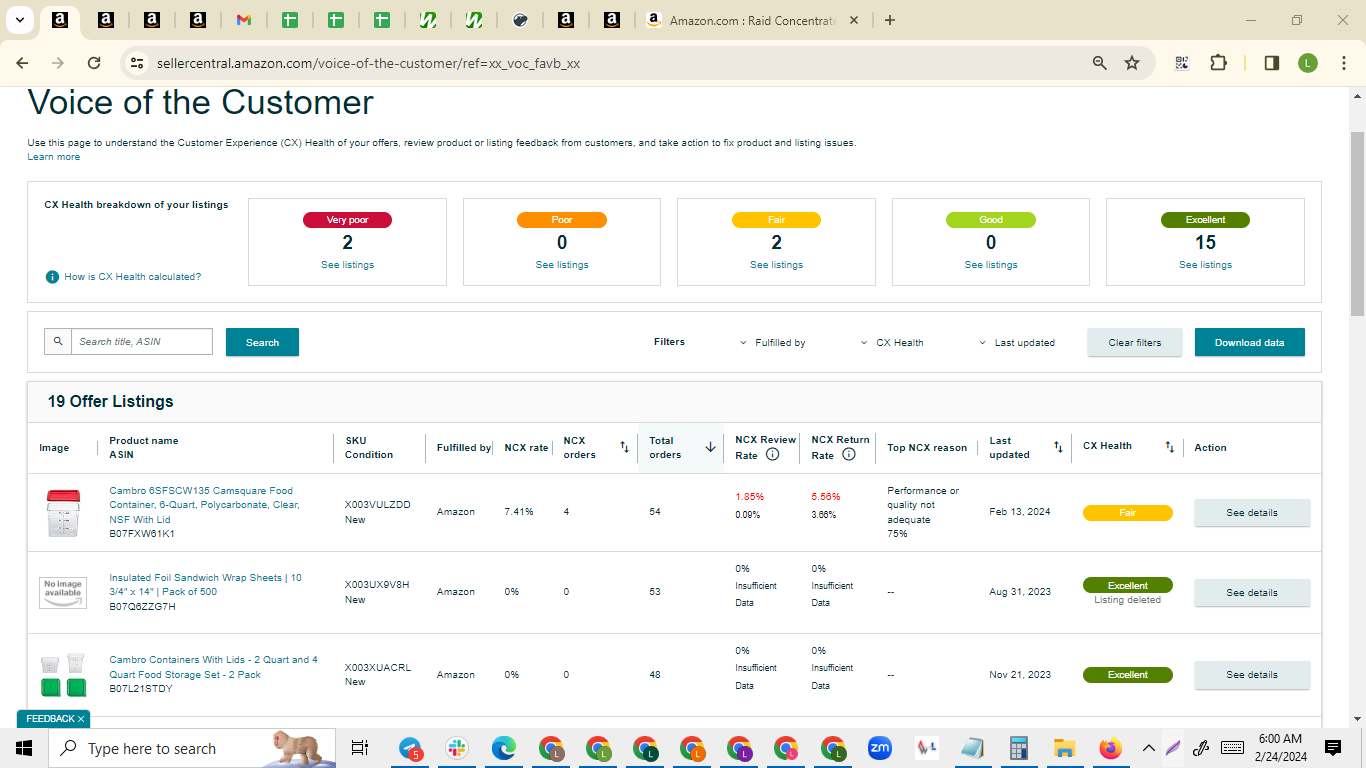1366x768 pixels.
Task: See listings under the Excellent category
Action: [1206, 265]
